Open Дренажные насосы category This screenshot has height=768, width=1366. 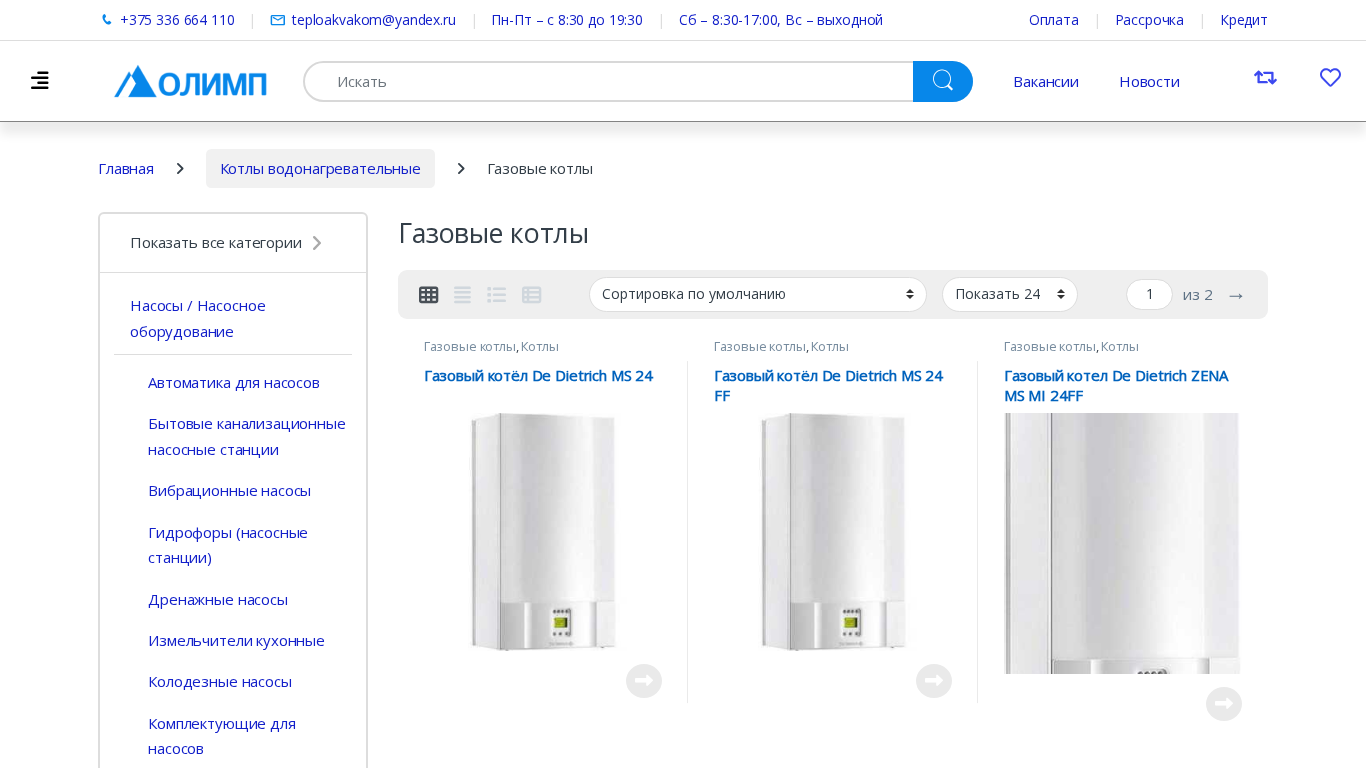pyautogui.click(x=218, y=600)
